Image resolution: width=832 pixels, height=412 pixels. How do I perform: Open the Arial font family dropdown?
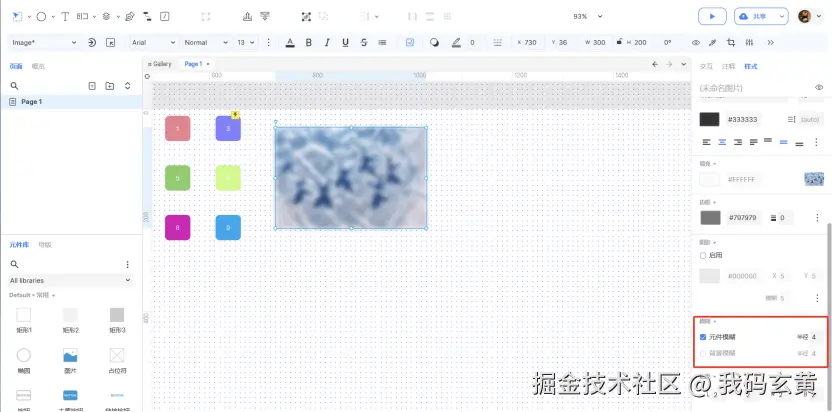(153, 42)
